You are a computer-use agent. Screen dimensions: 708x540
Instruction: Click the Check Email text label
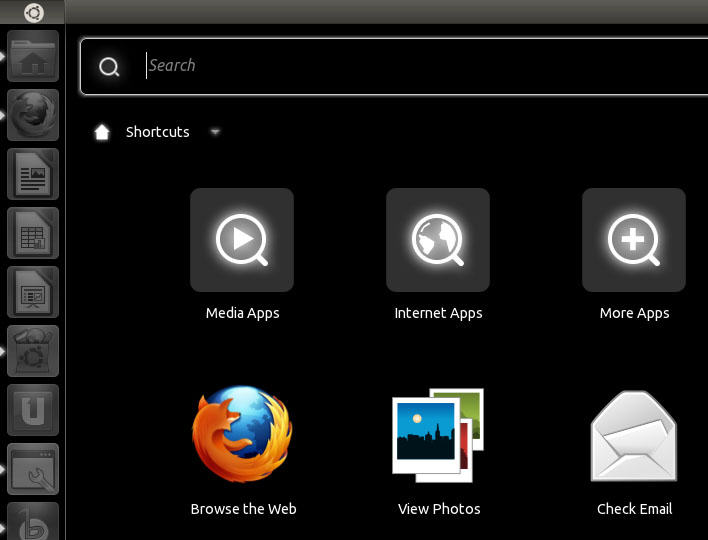pyautogui.click(x=634, y=509)
